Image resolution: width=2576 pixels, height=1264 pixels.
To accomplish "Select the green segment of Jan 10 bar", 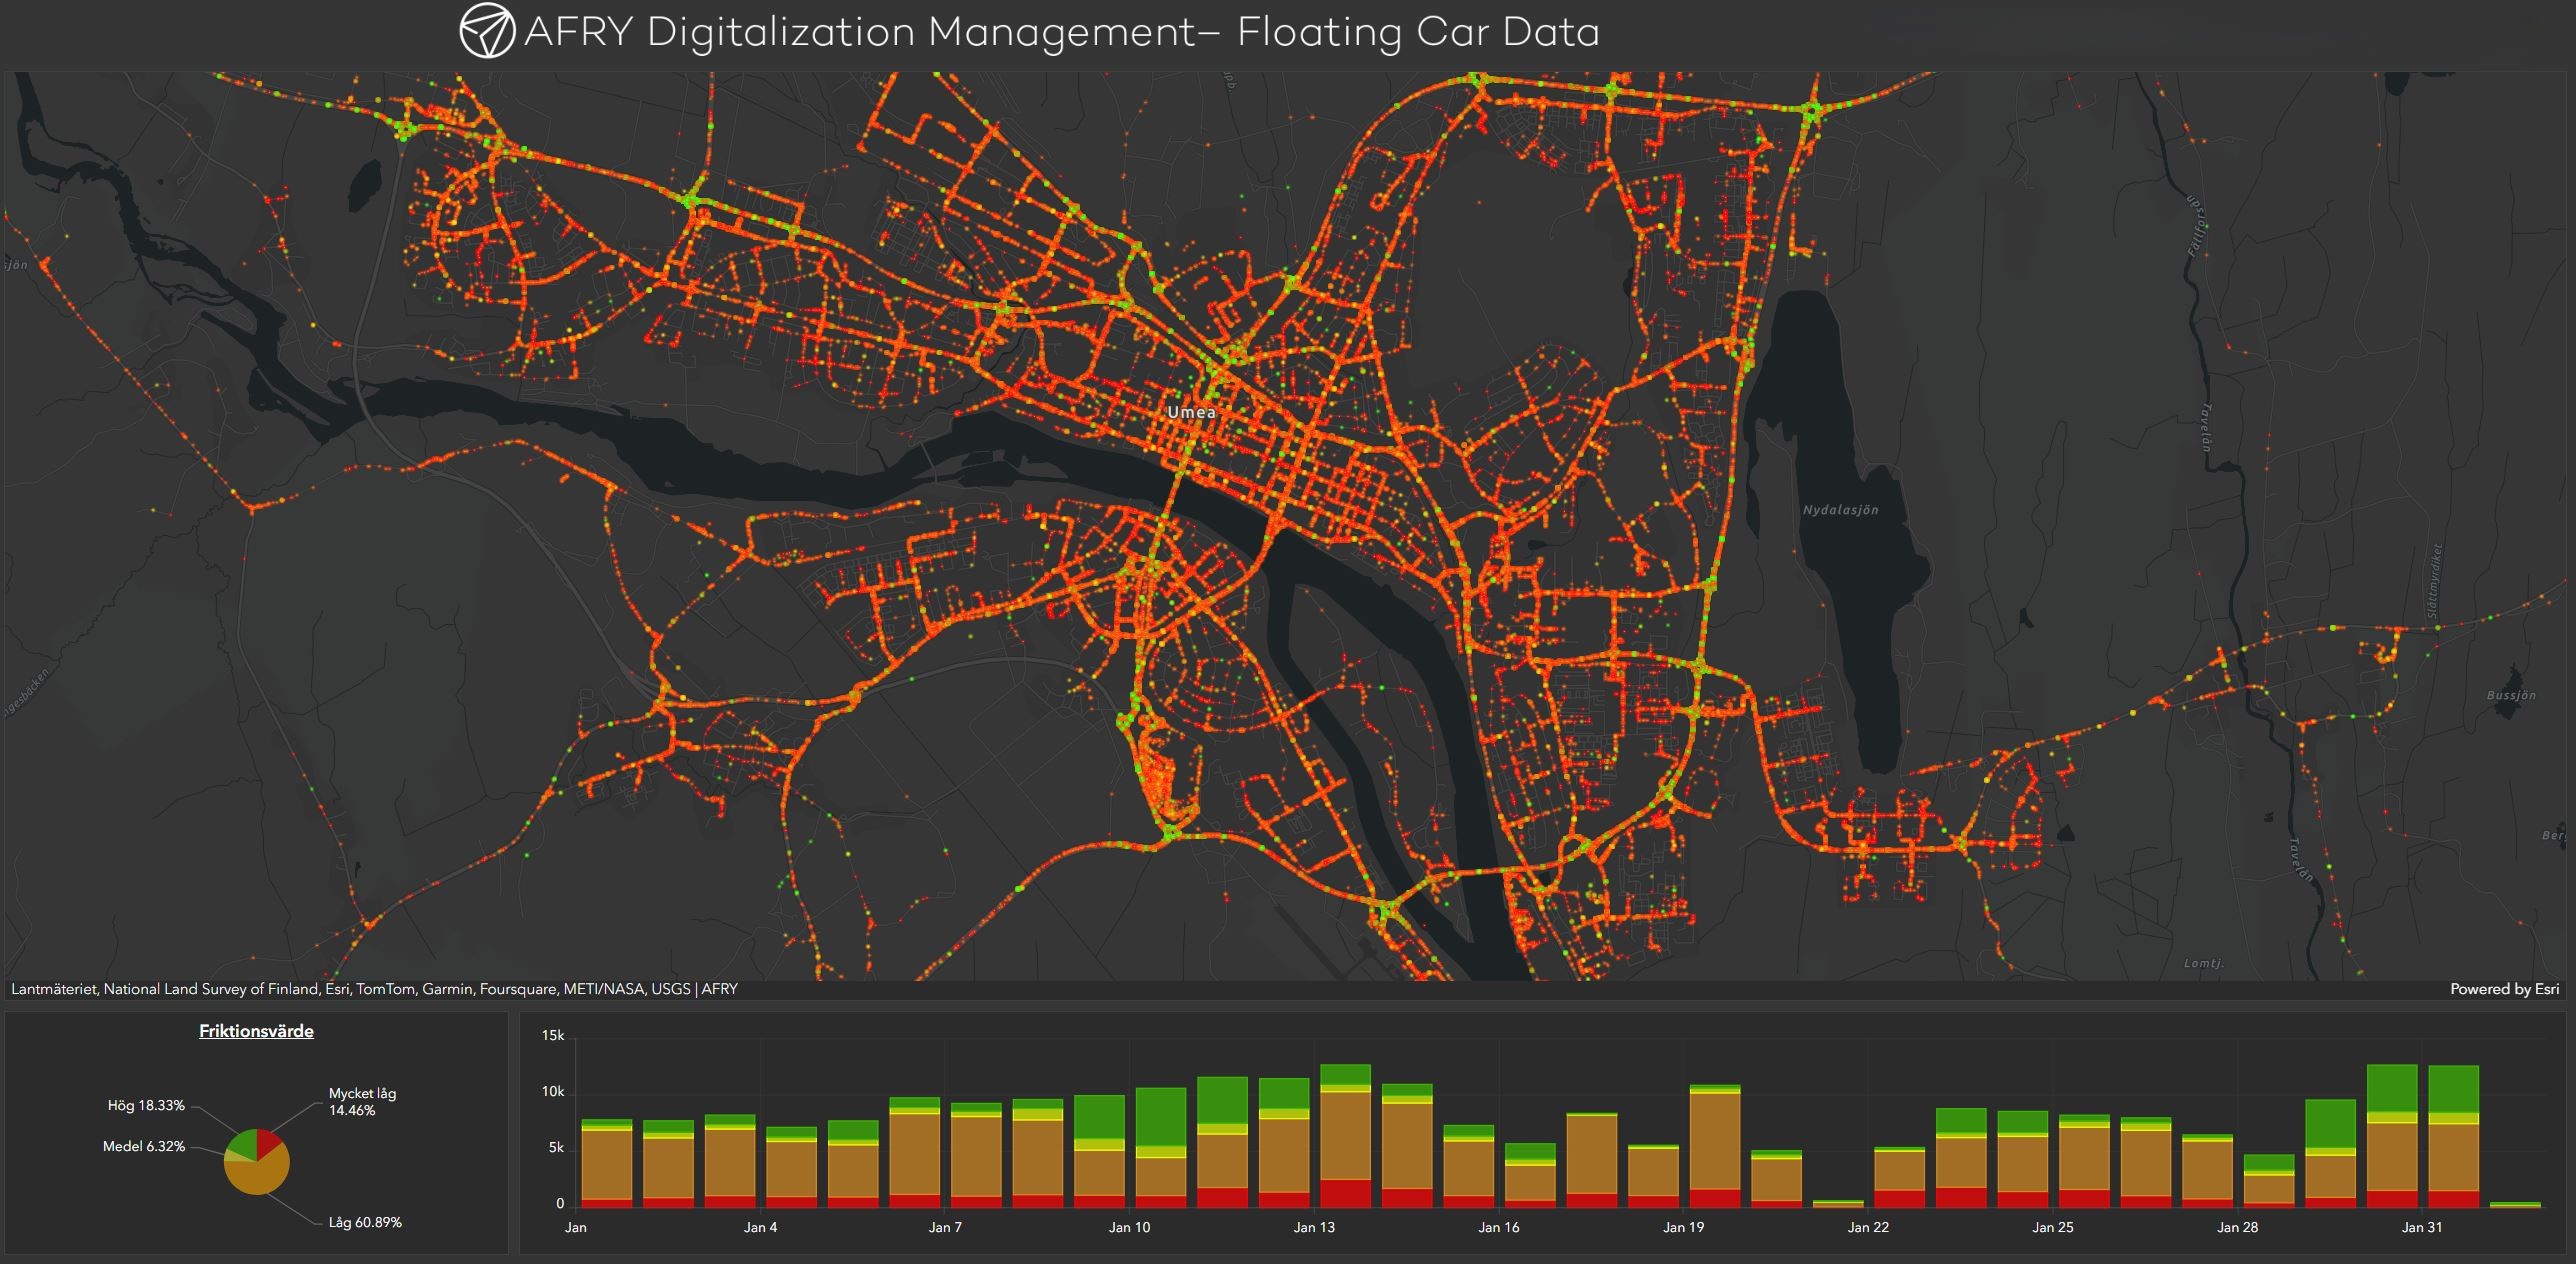I will (x=1160, y=1116).
